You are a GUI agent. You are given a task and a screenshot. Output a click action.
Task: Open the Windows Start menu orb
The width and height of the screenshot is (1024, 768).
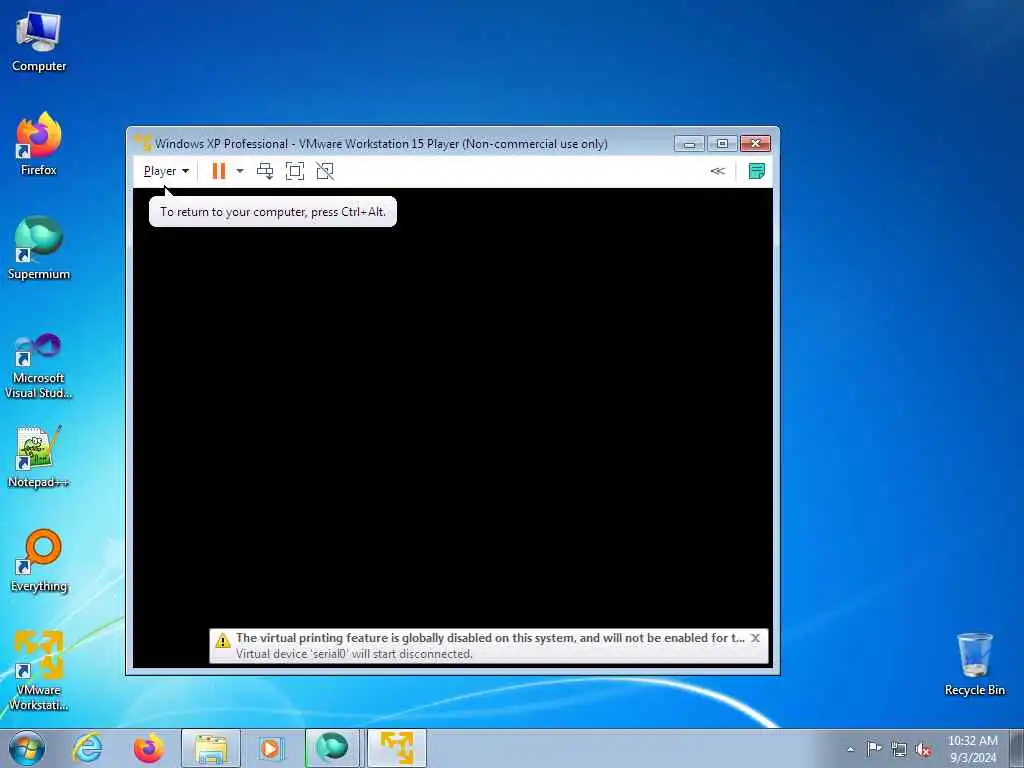tap(27, 748)
